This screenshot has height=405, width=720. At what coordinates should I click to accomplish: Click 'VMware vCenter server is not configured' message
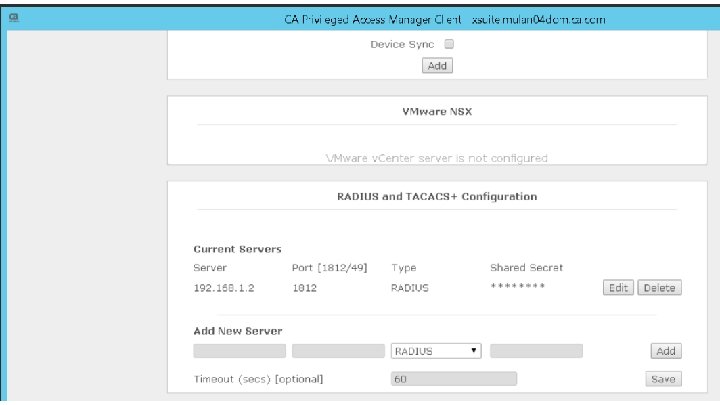tap(437, 158)
